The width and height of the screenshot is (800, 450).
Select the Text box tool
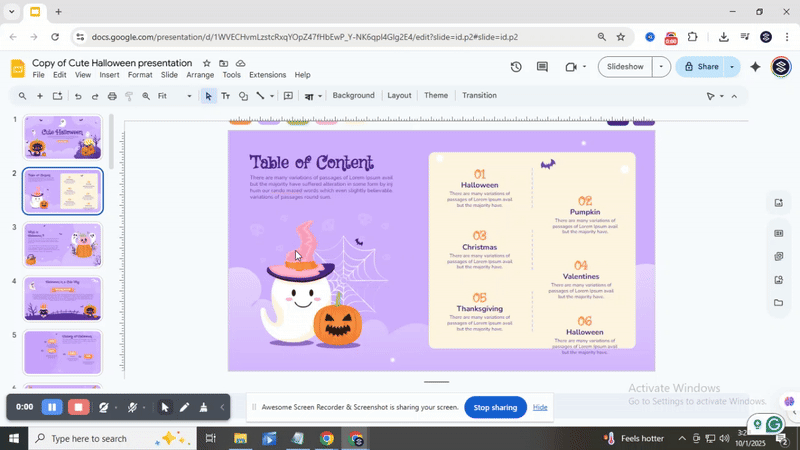225,96
